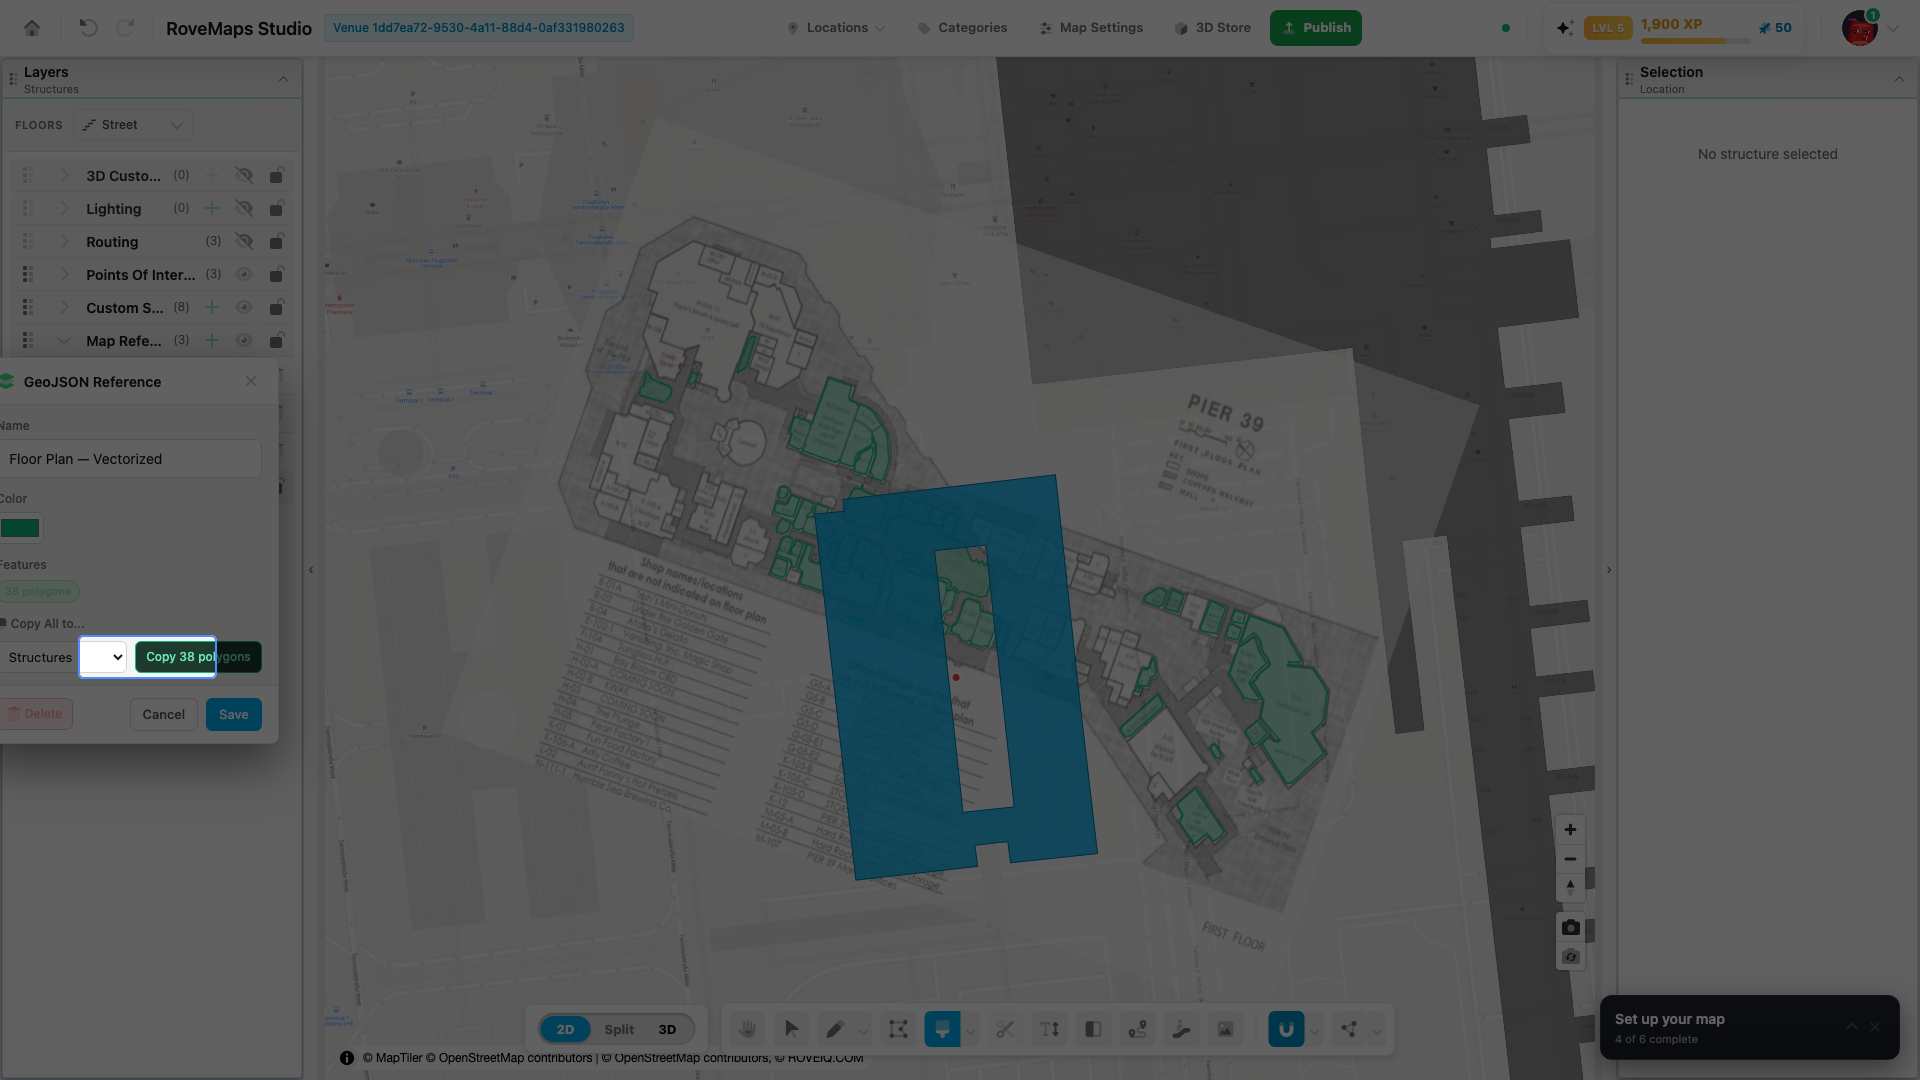Switch to 3D view
1920x1080 pixels.
tap(667, 1029)
